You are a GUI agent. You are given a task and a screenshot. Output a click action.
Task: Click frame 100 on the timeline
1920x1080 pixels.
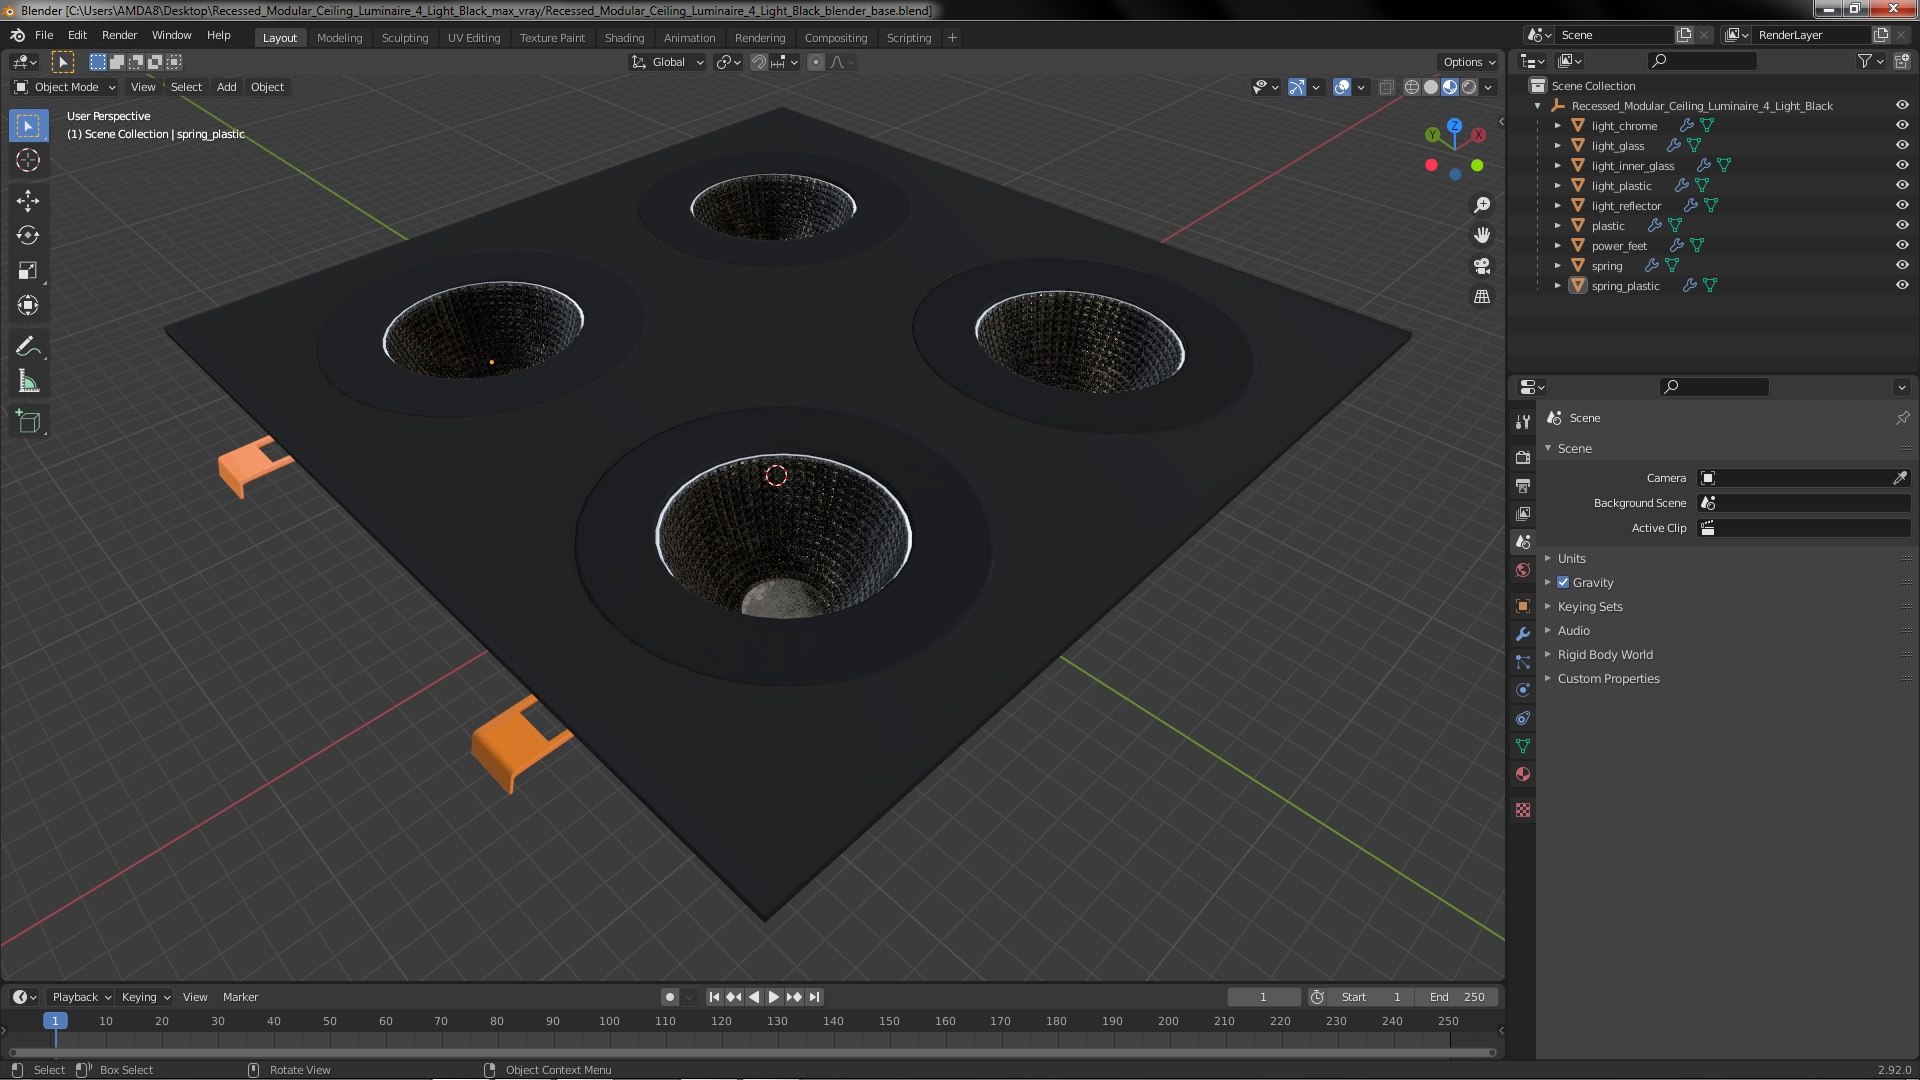tap(609, 1022)
